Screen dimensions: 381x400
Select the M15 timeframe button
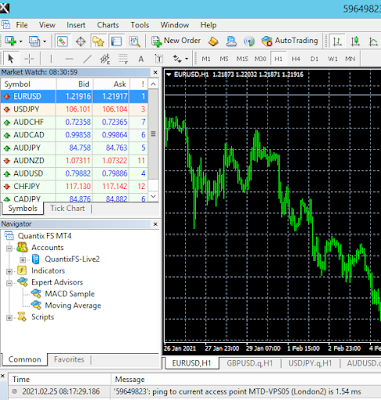click(242, 59)
